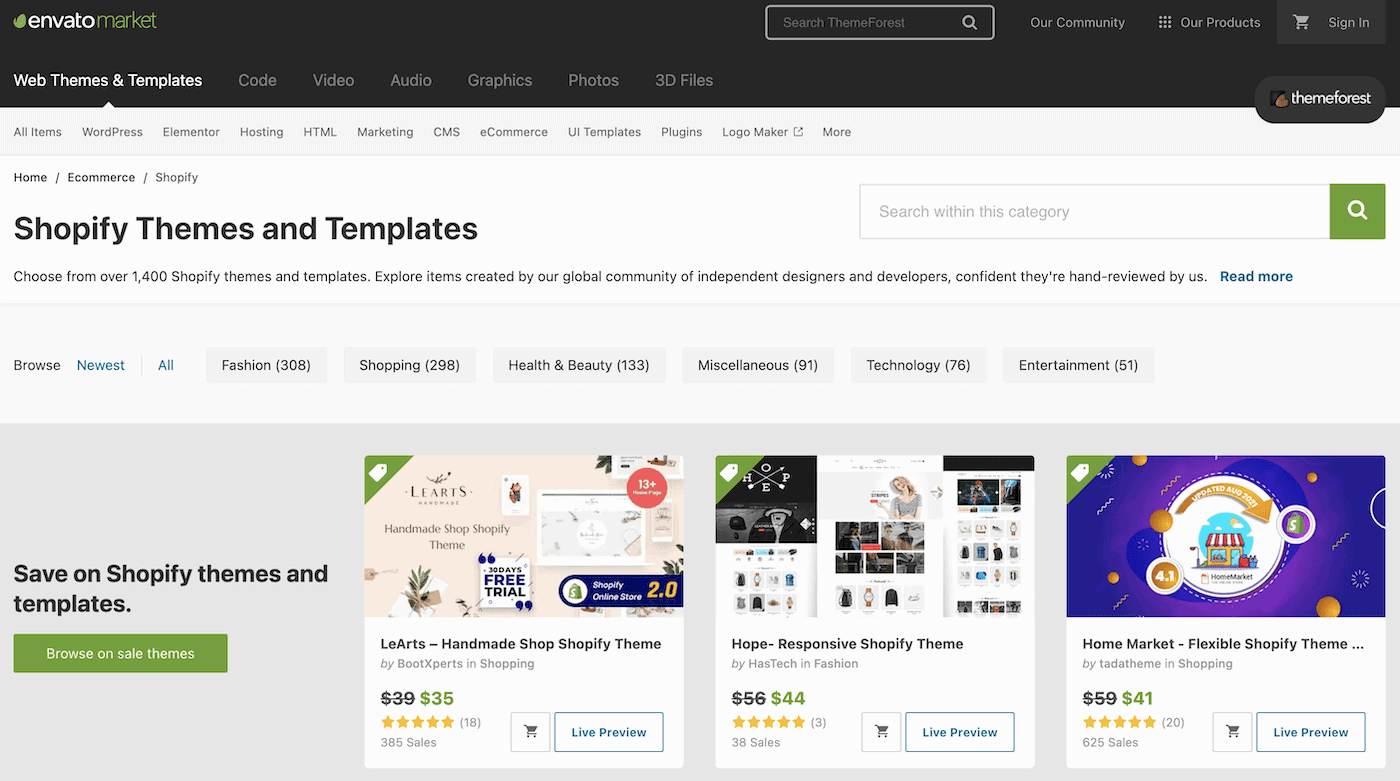Click the tadatheme author link
The width and height of the screenshot is (1400, 781).
coord(1130,664)
